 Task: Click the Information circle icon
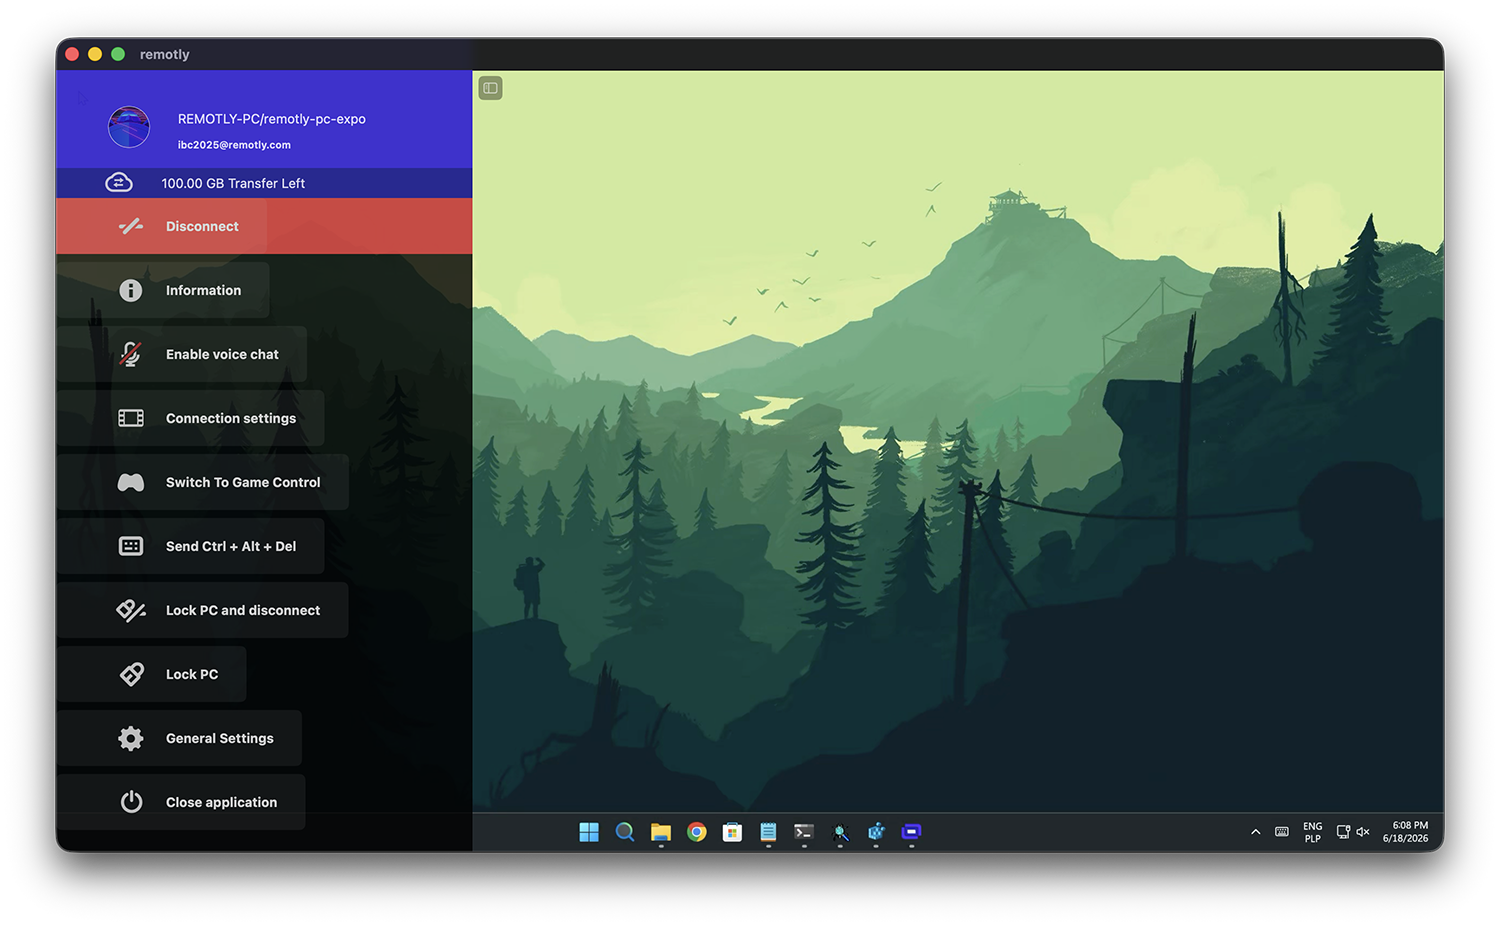click(x=131, y=290)
